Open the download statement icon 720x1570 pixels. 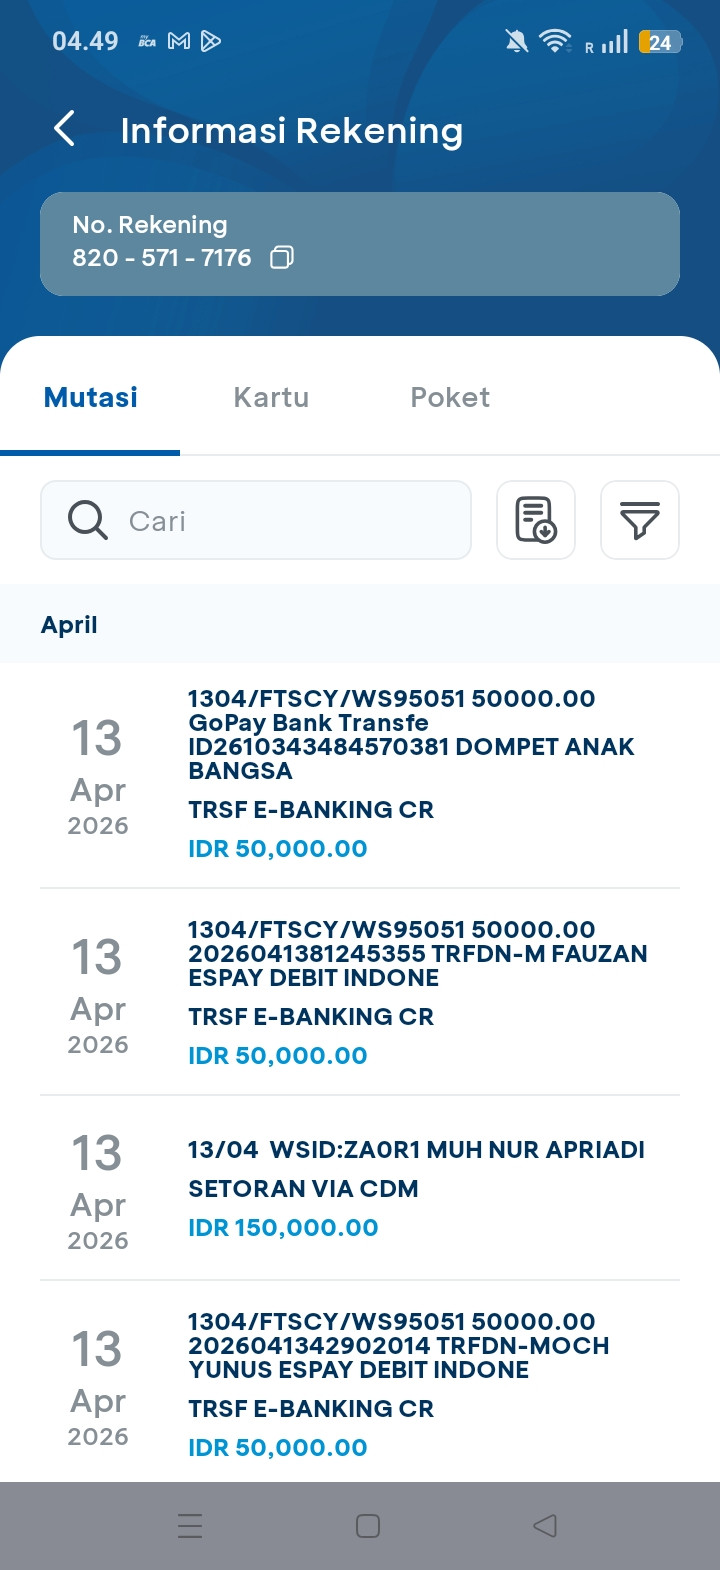pyautogui.click(x=536, y=520)
